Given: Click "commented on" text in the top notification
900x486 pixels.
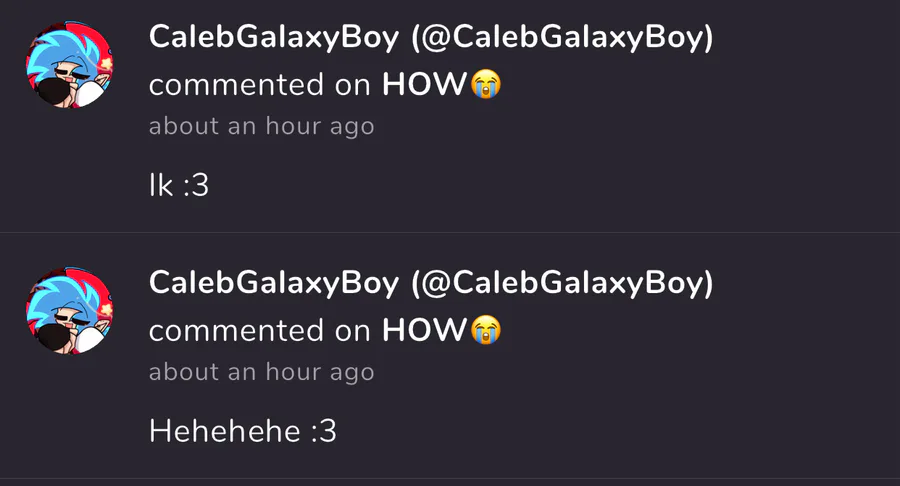Looking at the screenshot, I should click(x=261, y=85).
